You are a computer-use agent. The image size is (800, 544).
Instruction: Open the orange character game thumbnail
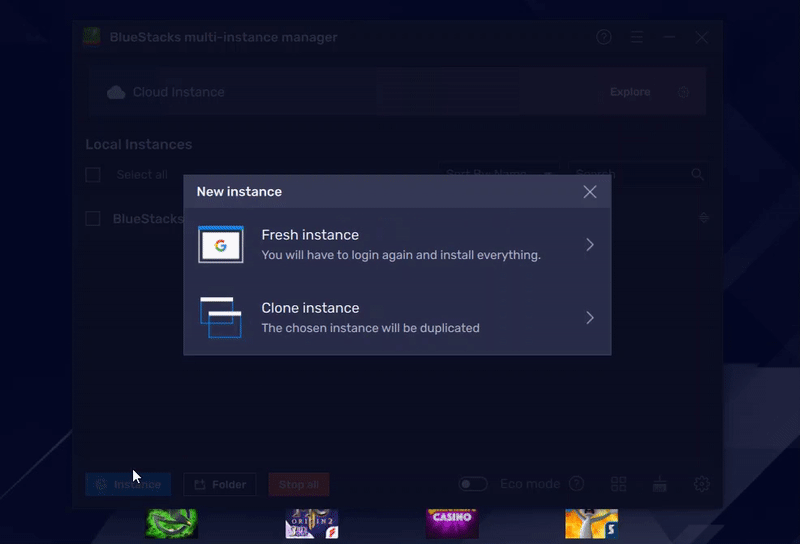(591, 523)
